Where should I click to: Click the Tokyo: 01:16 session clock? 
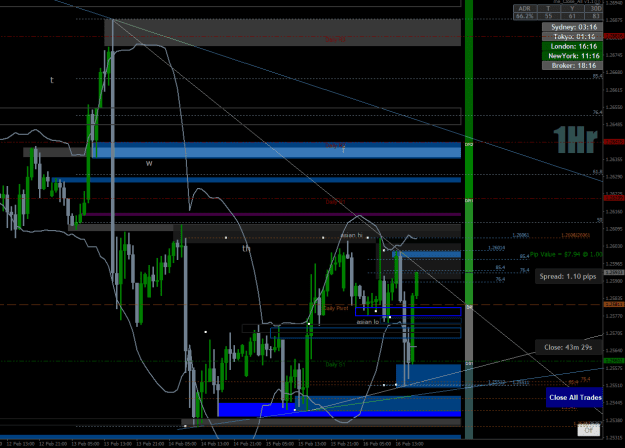click(572, 37)
